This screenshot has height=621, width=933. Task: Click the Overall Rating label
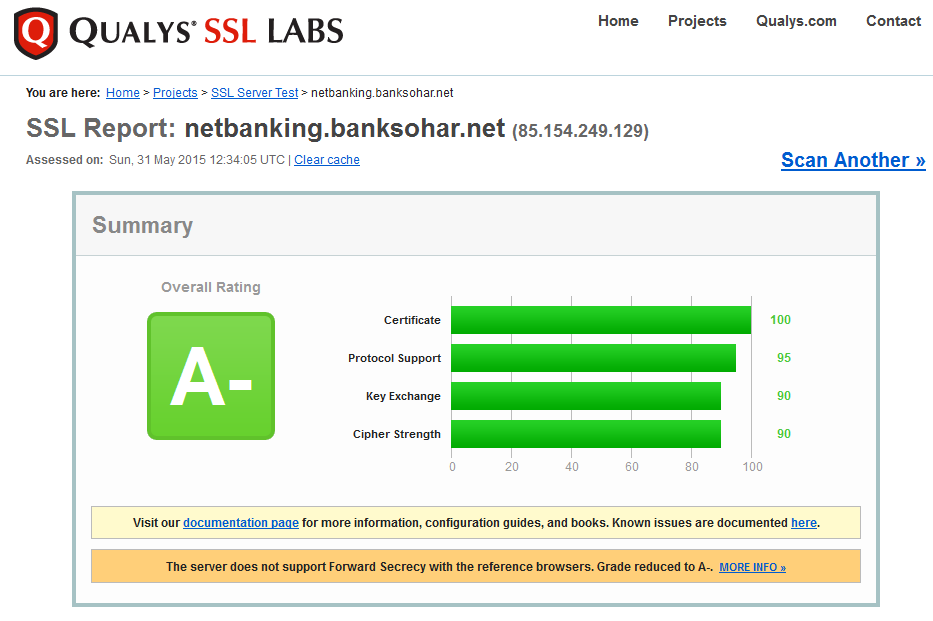(x=211, y=287)
